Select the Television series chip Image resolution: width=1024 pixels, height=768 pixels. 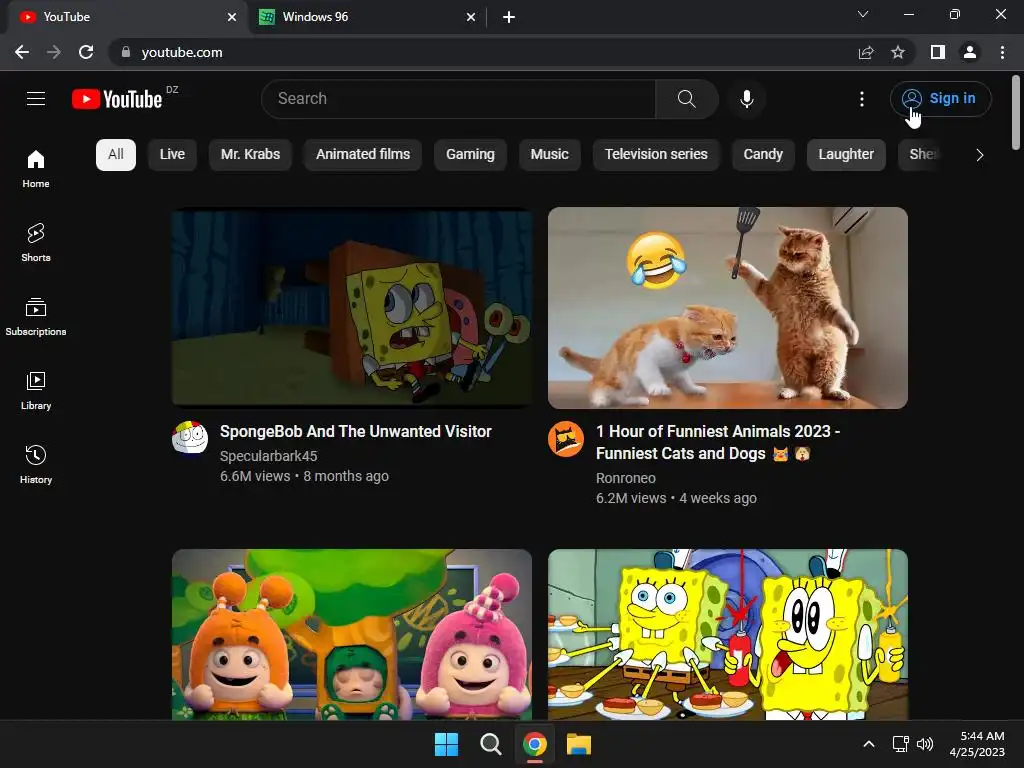[656, 155]
